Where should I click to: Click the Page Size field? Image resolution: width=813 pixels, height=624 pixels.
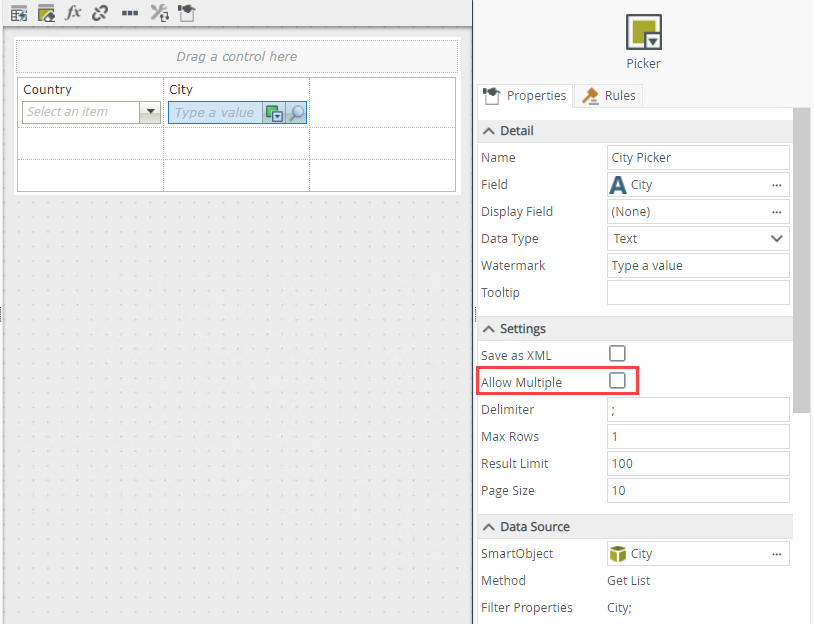click(x=698, y=491)
